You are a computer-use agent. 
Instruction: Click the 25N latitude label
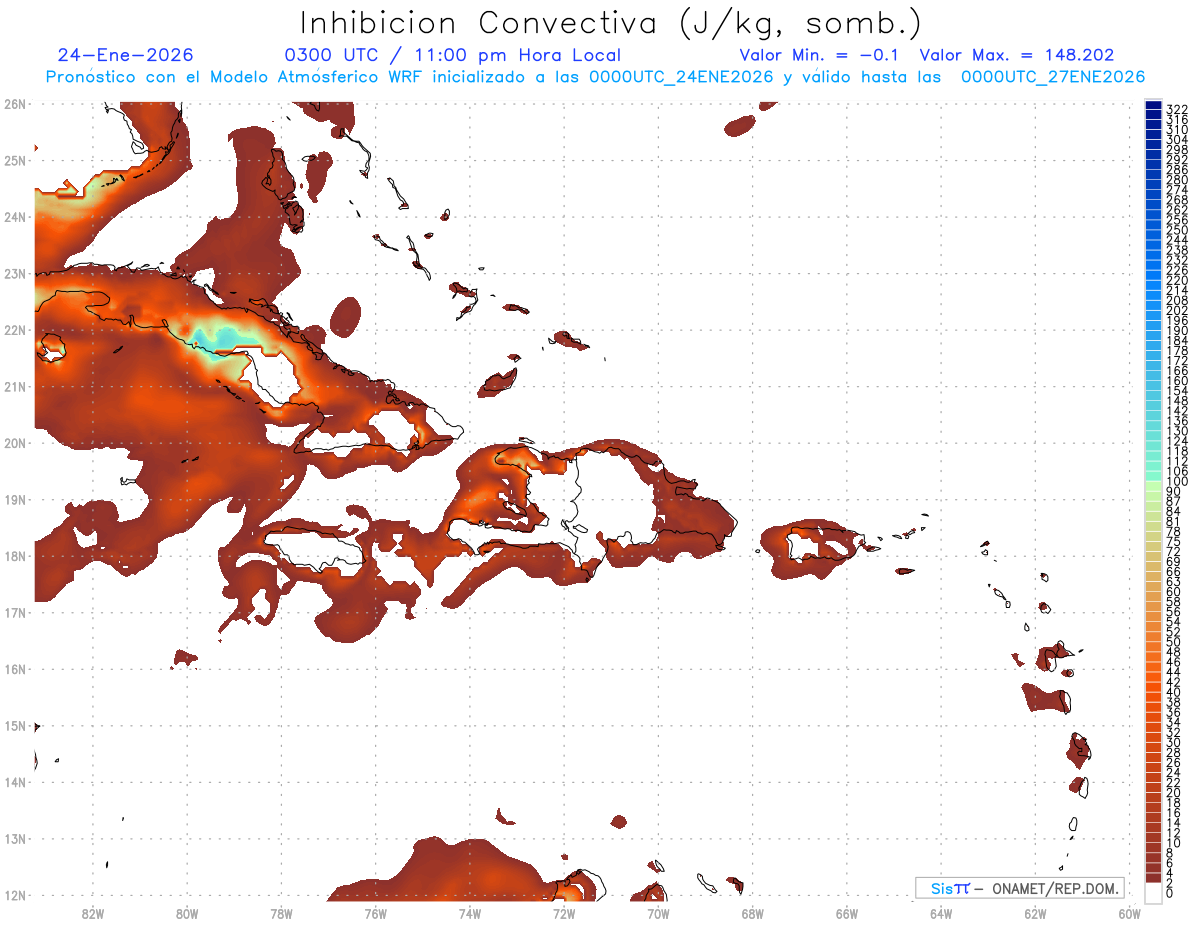(x=14, y=160)
